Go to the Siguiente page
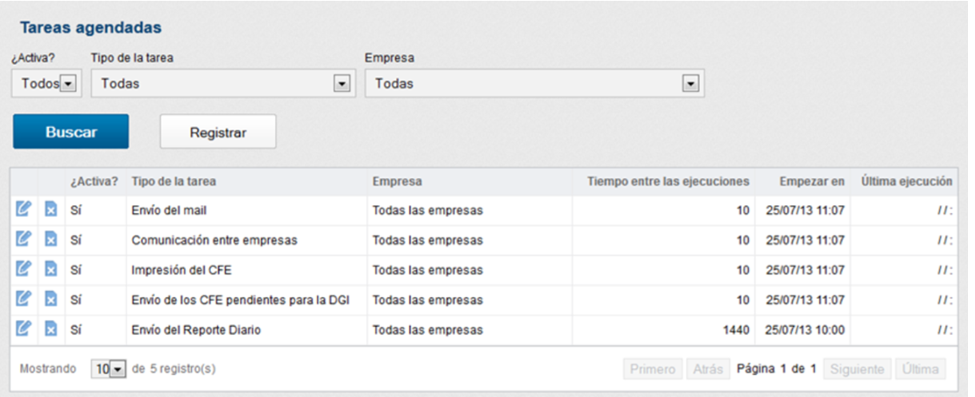The width and height of the screenshot is (975, 397). 858,369
